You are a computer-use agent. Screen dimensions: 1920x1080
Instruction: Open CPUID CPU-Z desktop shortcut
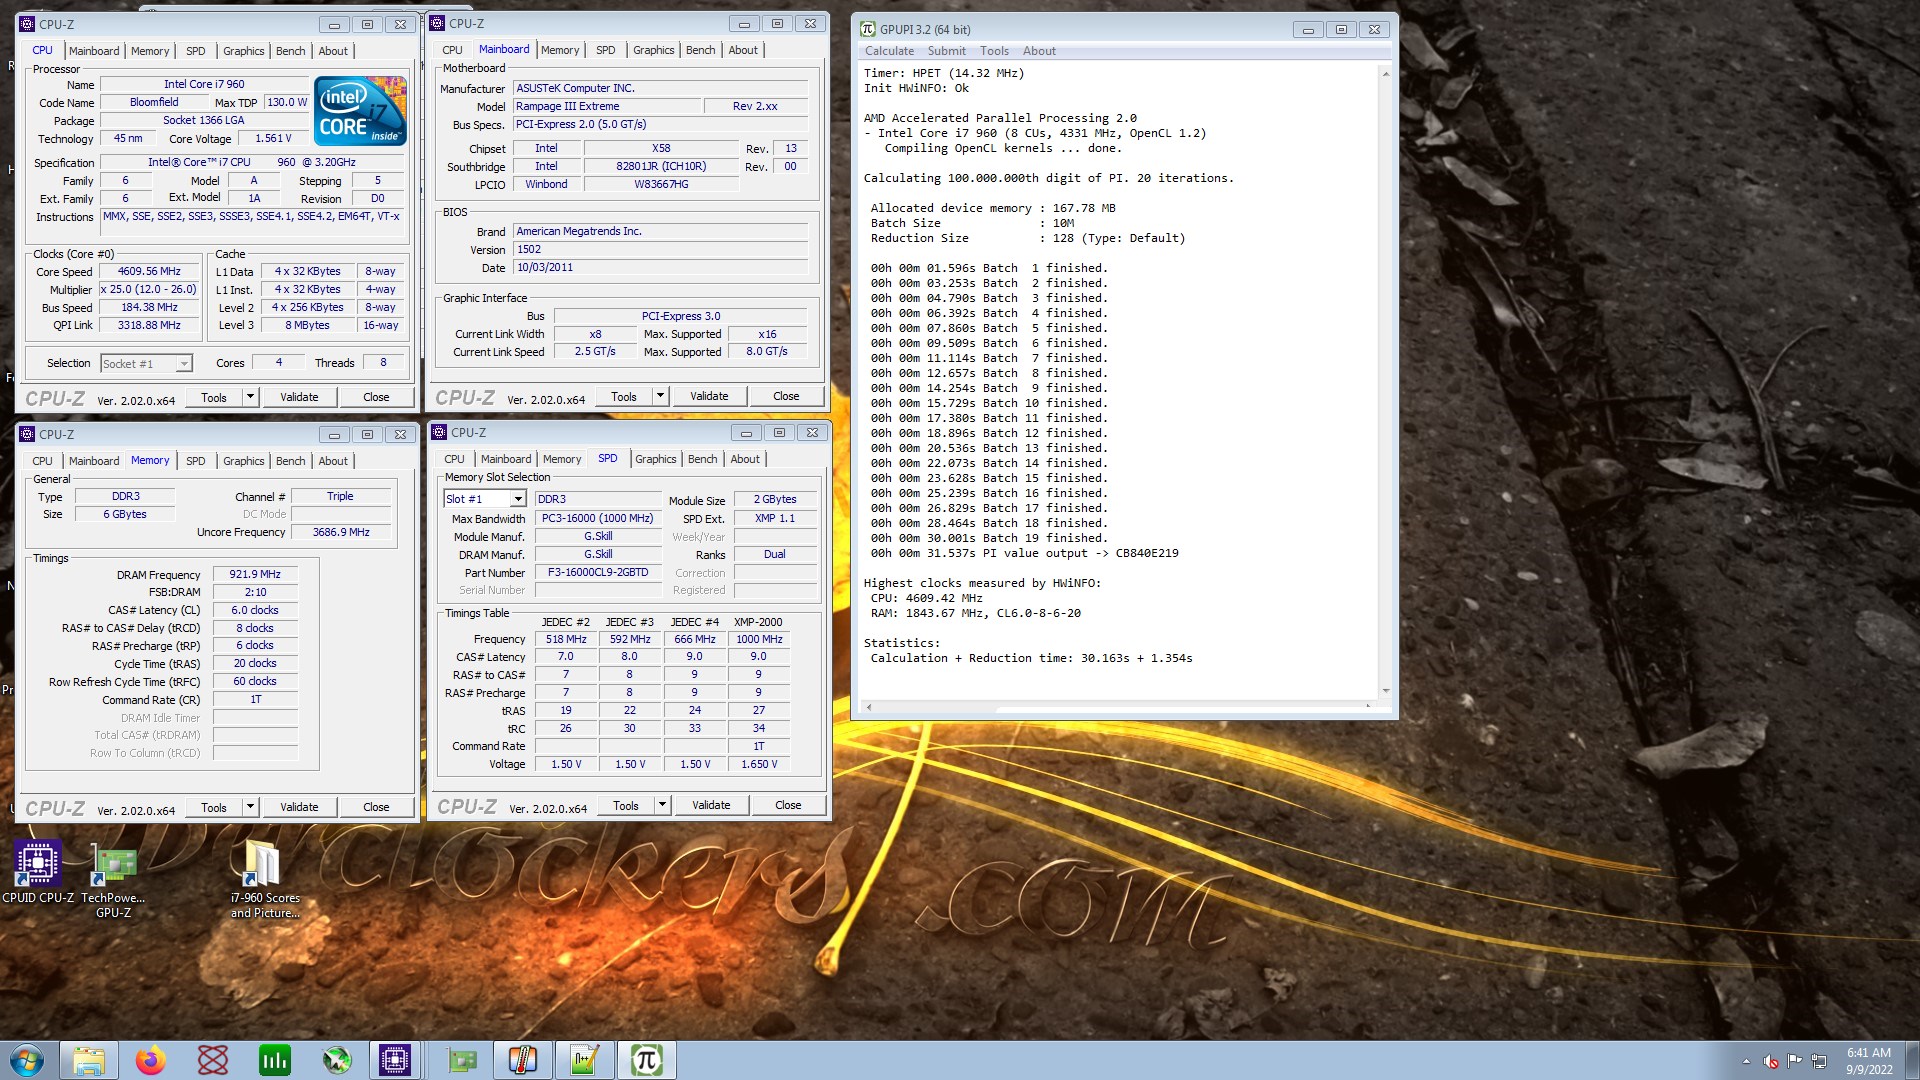38,872
